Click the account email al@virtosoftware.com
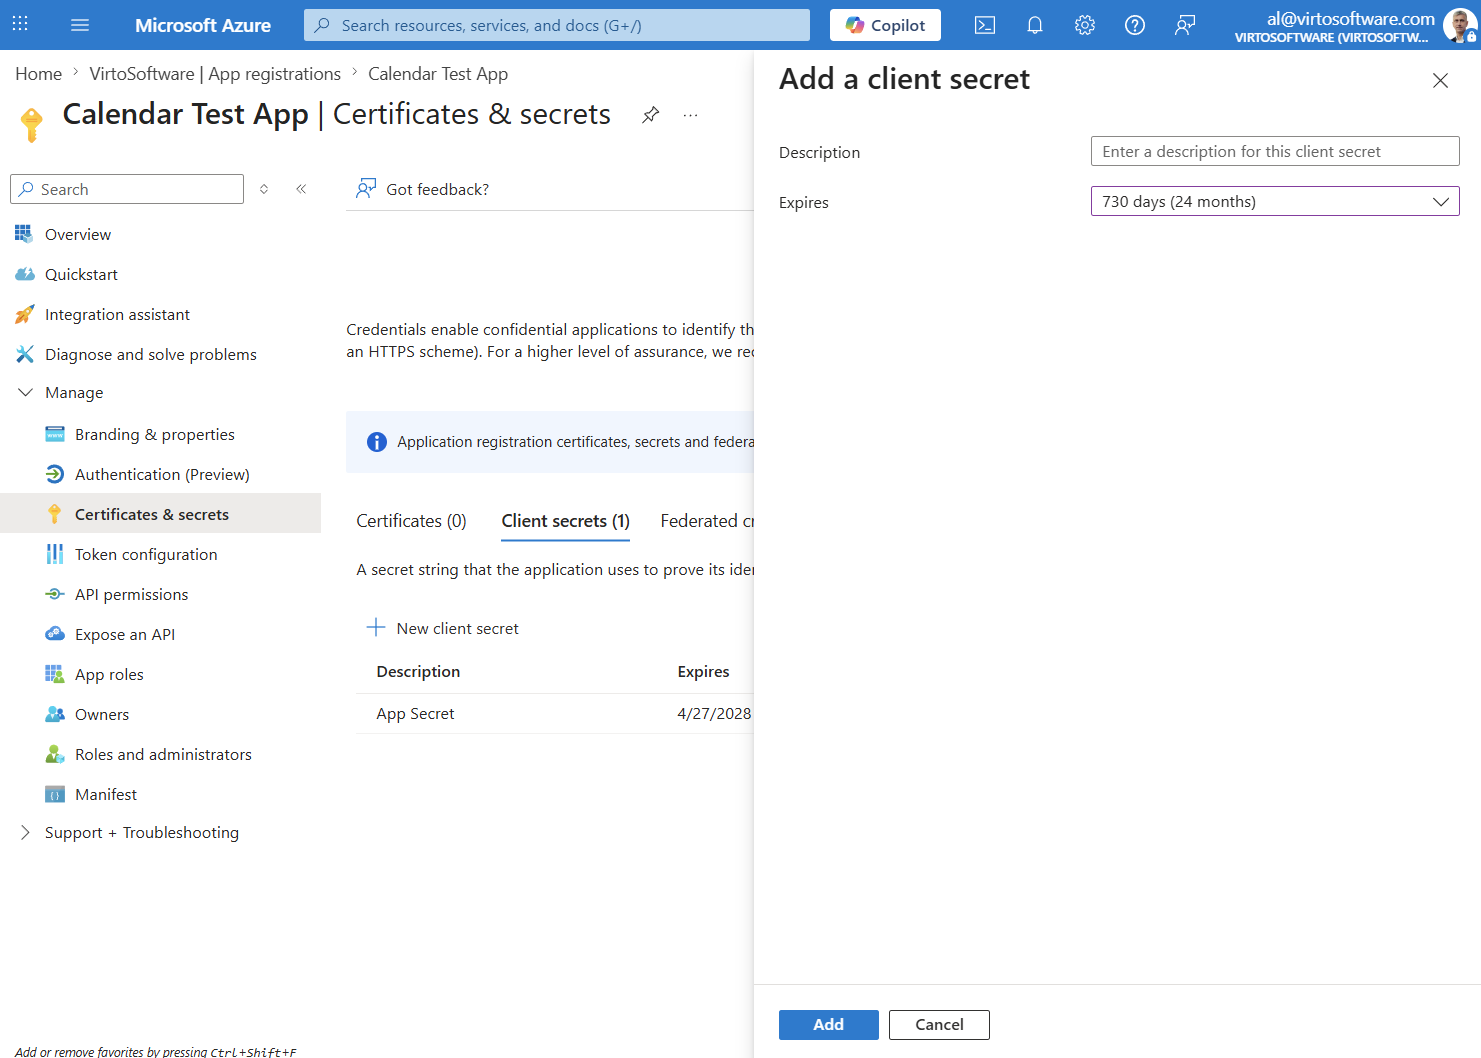The image size is (1481, 1058). [1350, 18]
